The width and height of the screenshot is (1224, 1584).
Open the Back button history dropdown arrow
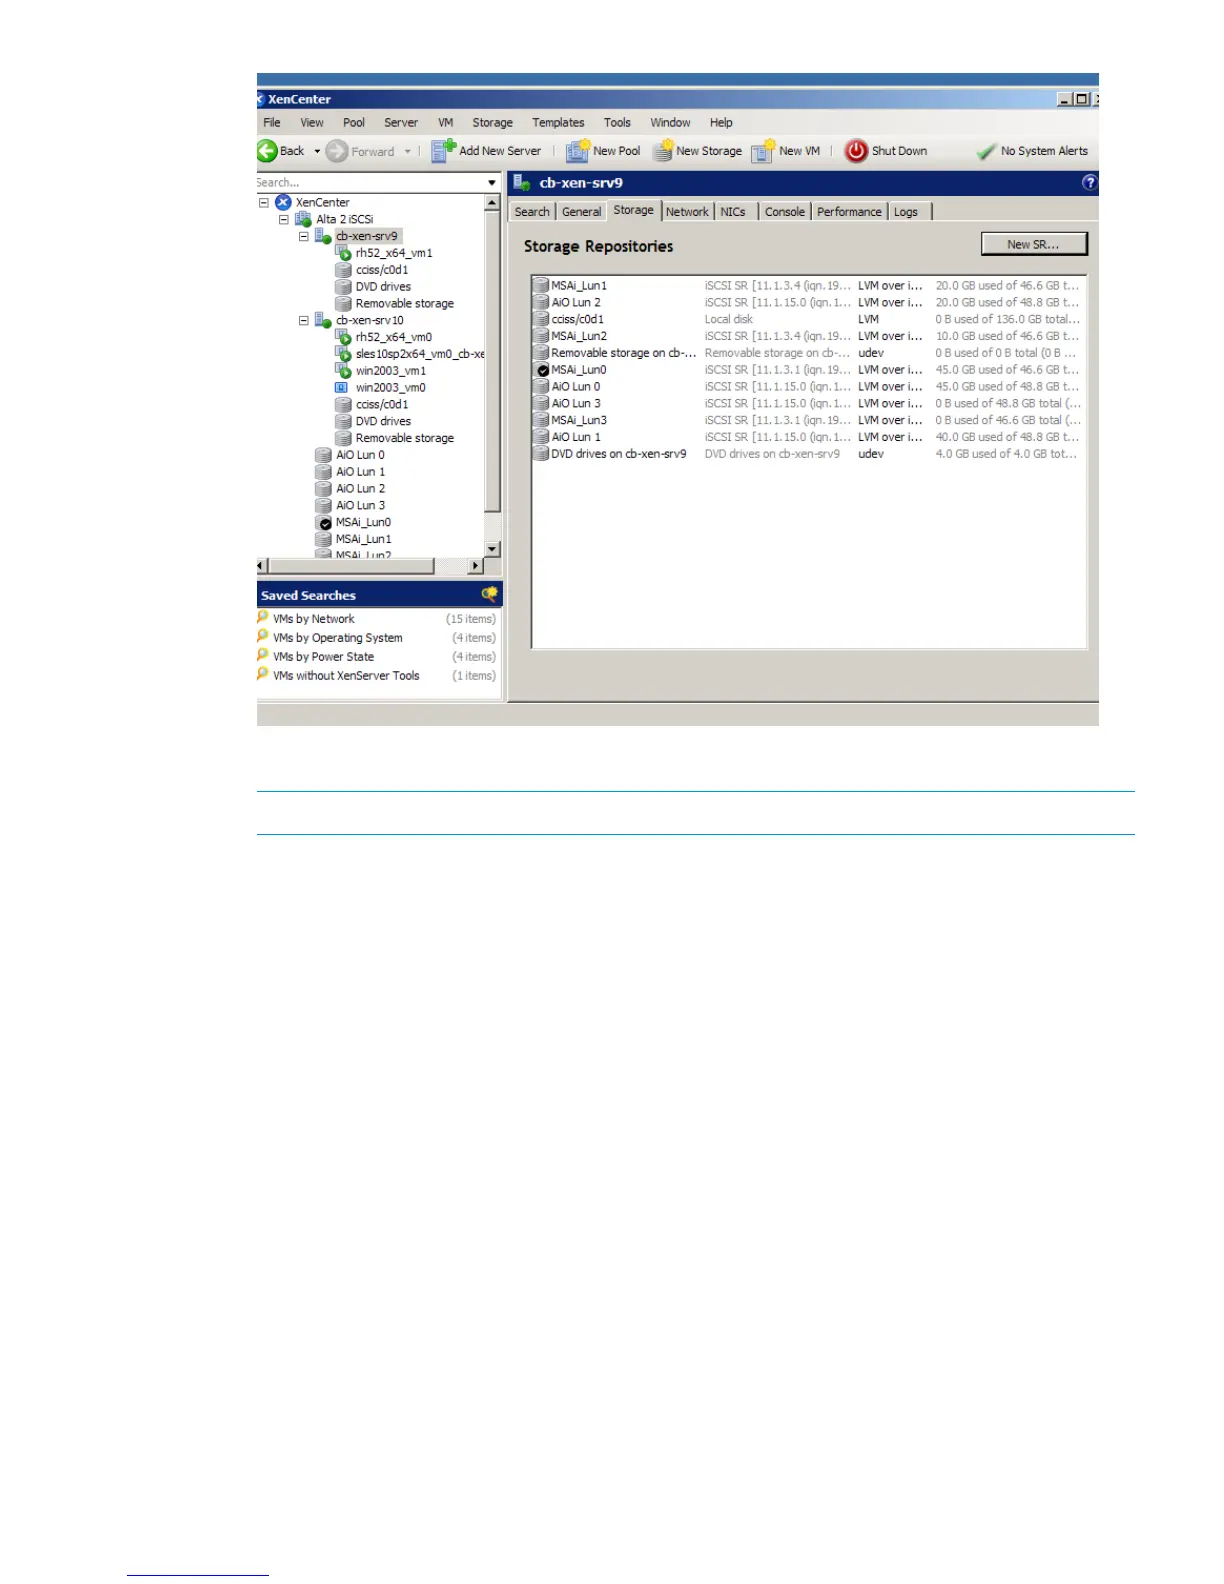point(317,152)
